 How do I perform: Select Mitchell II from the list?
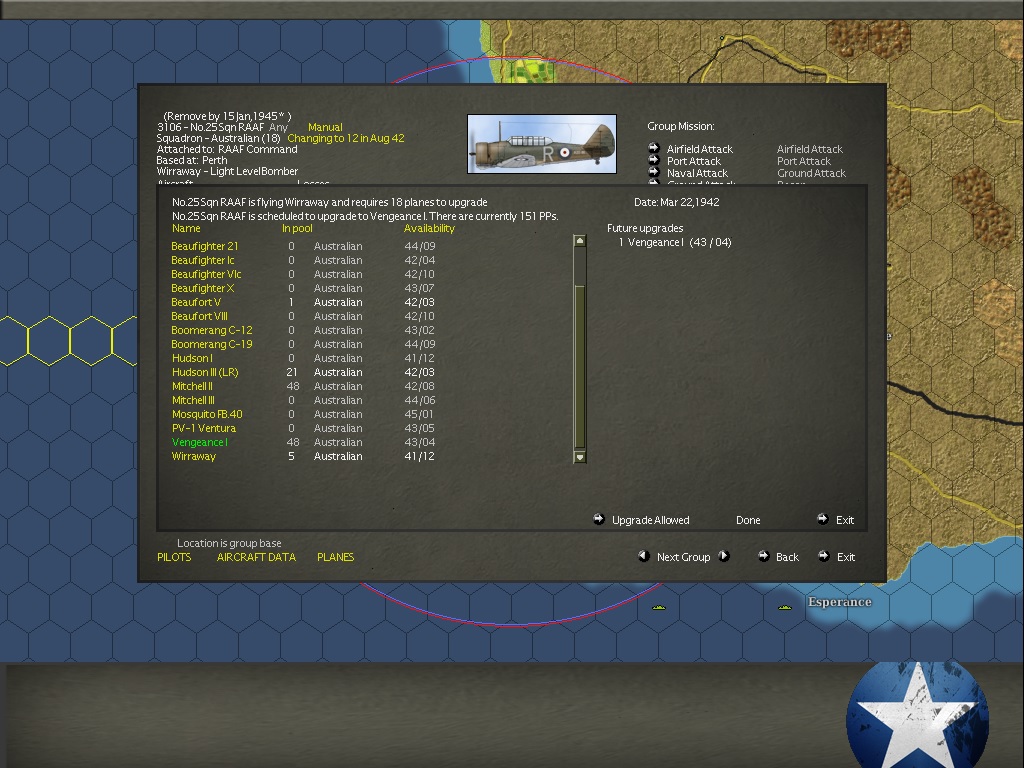192,387
